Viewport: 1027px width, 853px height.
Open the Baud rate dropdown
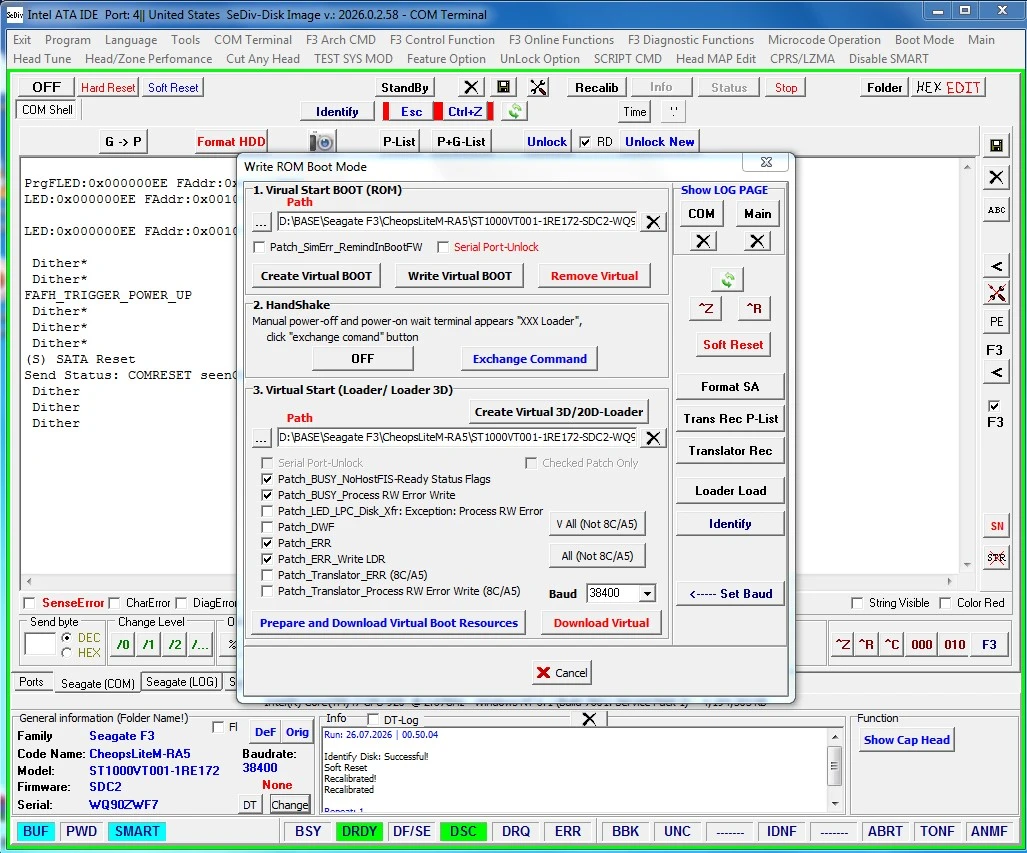click(647, 594)
